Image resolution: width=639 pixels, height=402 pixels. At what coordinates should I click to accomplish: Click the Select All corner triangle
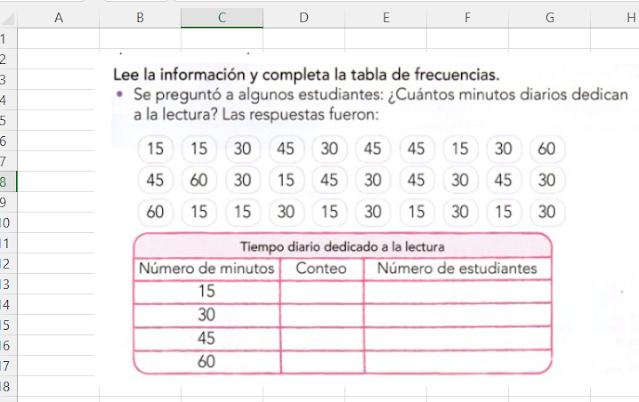[x=8, y=18]
